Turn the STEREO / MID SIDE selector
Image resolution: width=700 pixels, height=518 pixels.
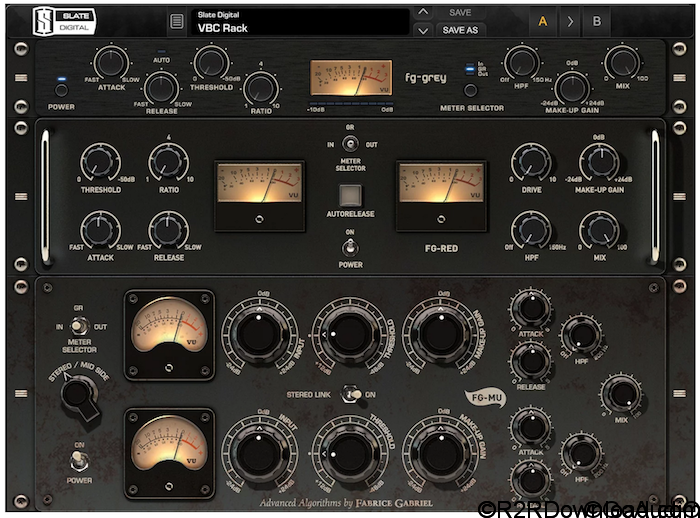[x=79, y=396]
